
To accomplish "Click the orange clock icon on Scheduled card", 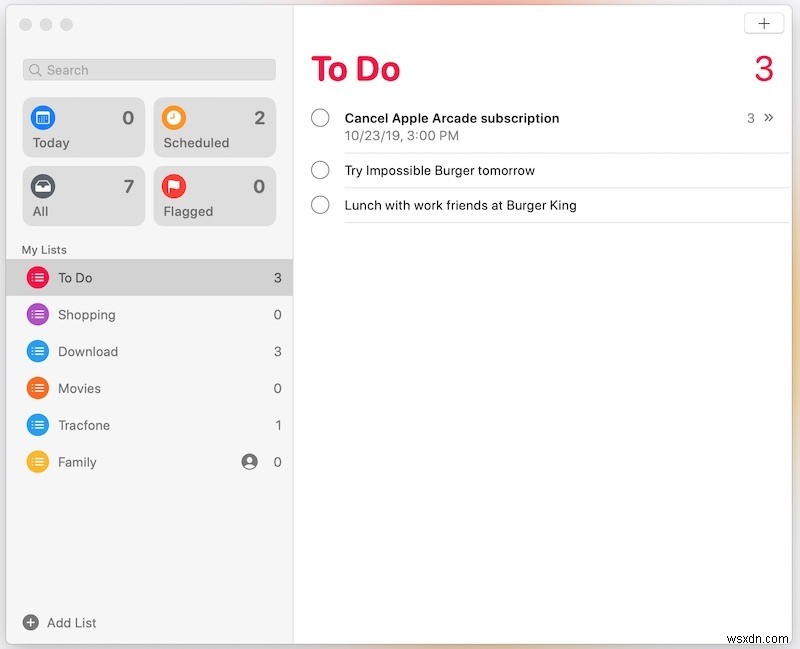I will click(174, 118).
